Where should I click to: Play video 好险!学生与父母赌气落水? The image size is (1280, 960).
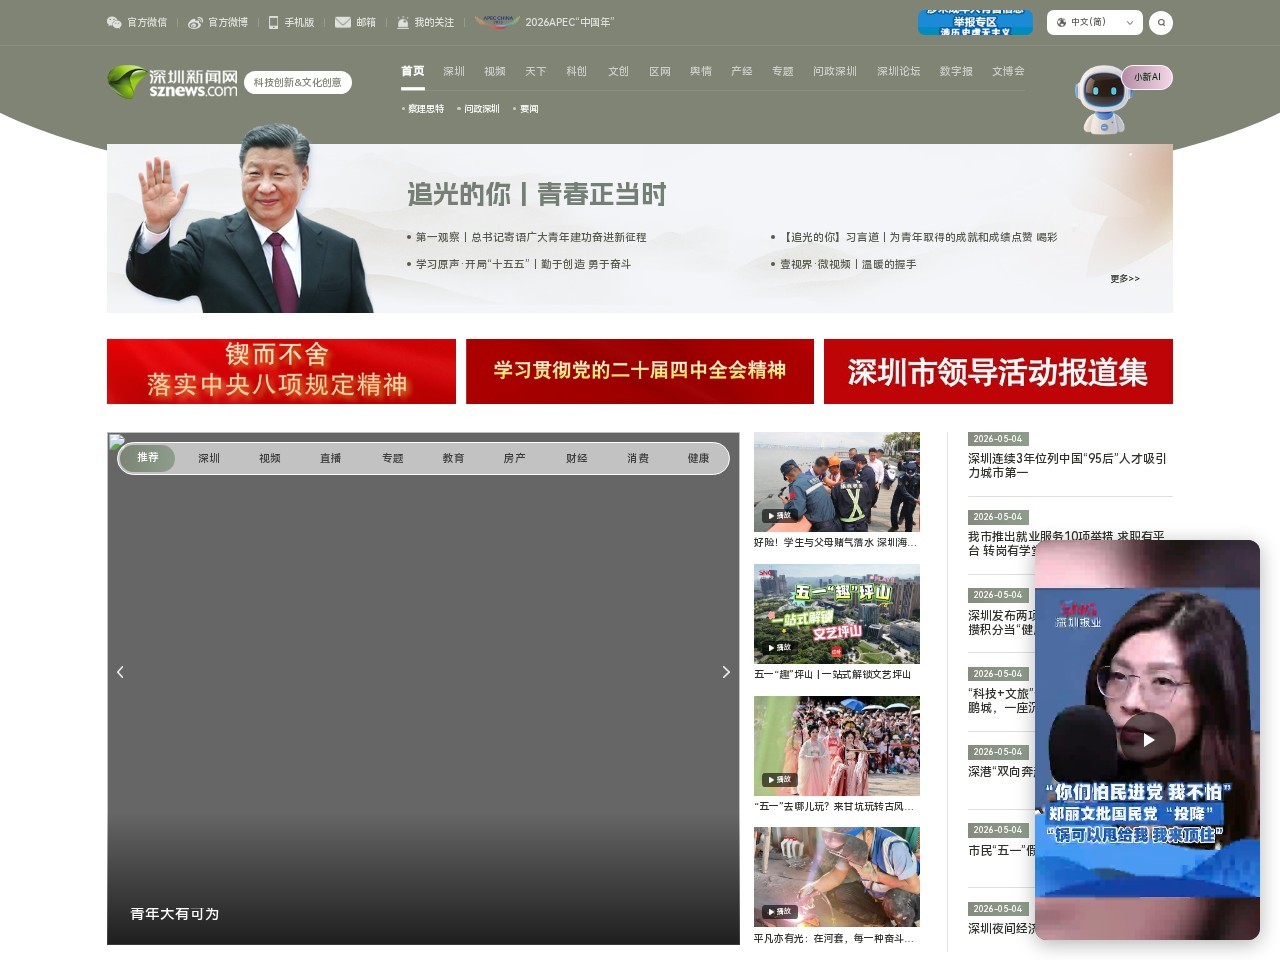pos(837,482)
